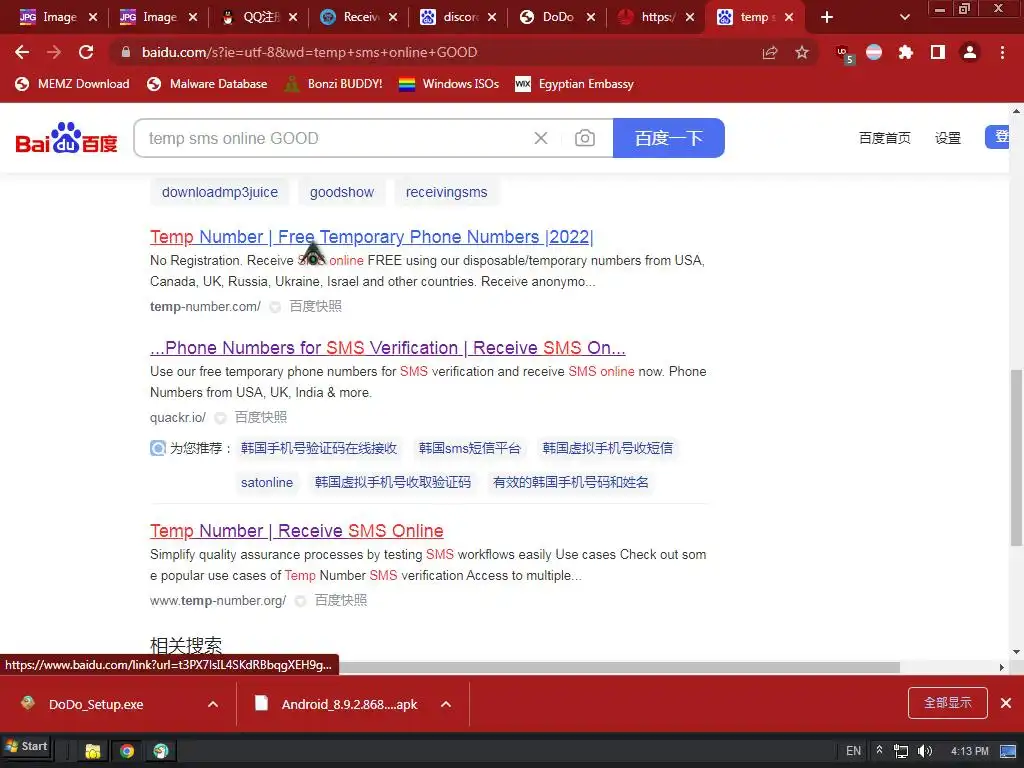This screenshot has width=1024, height=768.
Task: Open 百度快照 for quackr.io
Action: coord(261,417)
